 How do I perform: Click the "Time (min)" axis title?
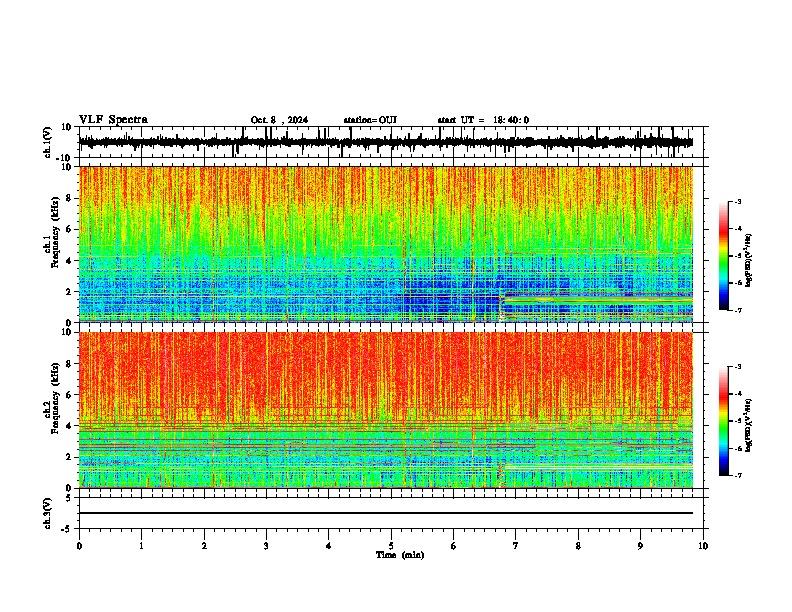coord(400,555)
